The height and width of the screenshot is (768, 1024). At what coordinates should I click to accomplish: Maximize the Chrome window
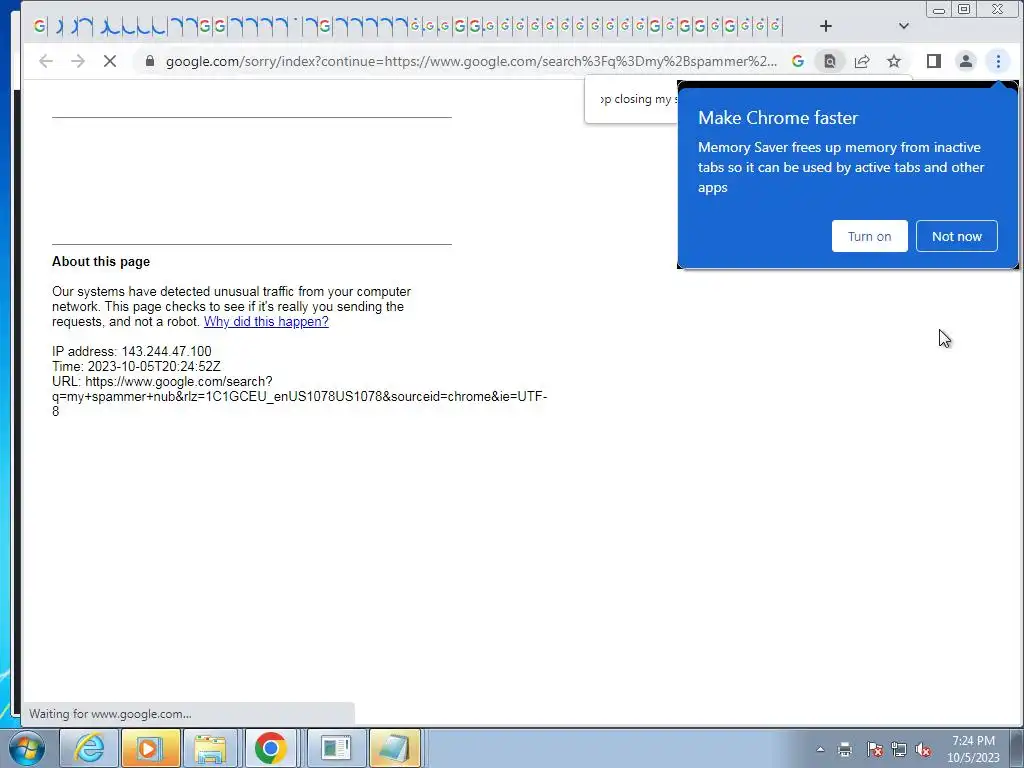tap(964, 9)
